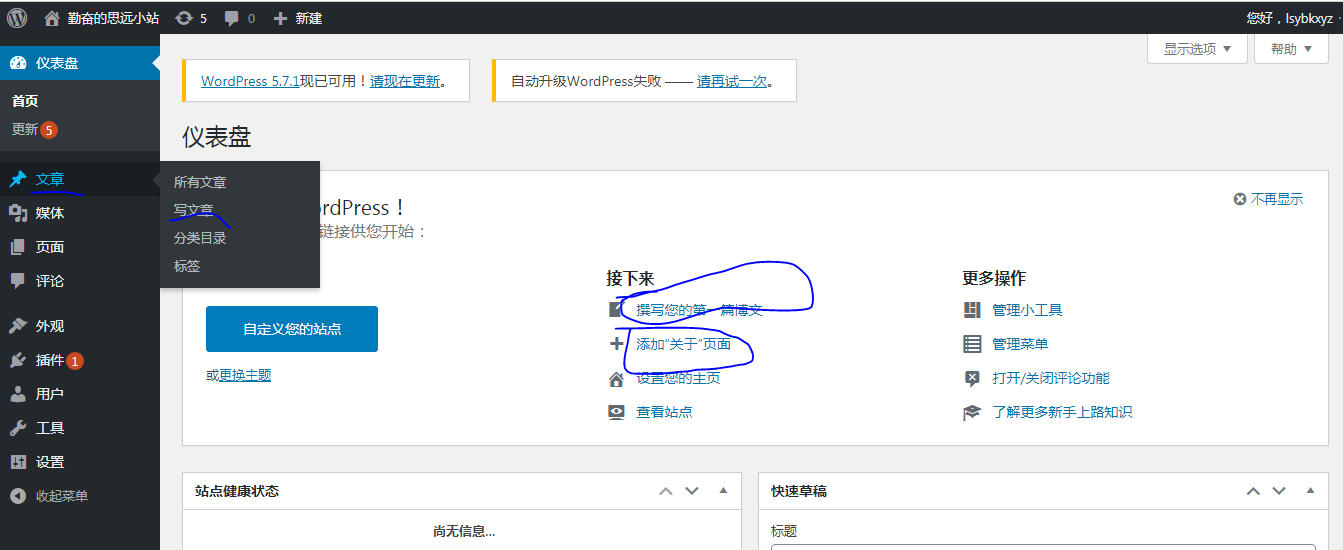Click the edit icon beside 撰写您的第一篇博文
The image size is (1343, 550).
(x=616, y=310)
